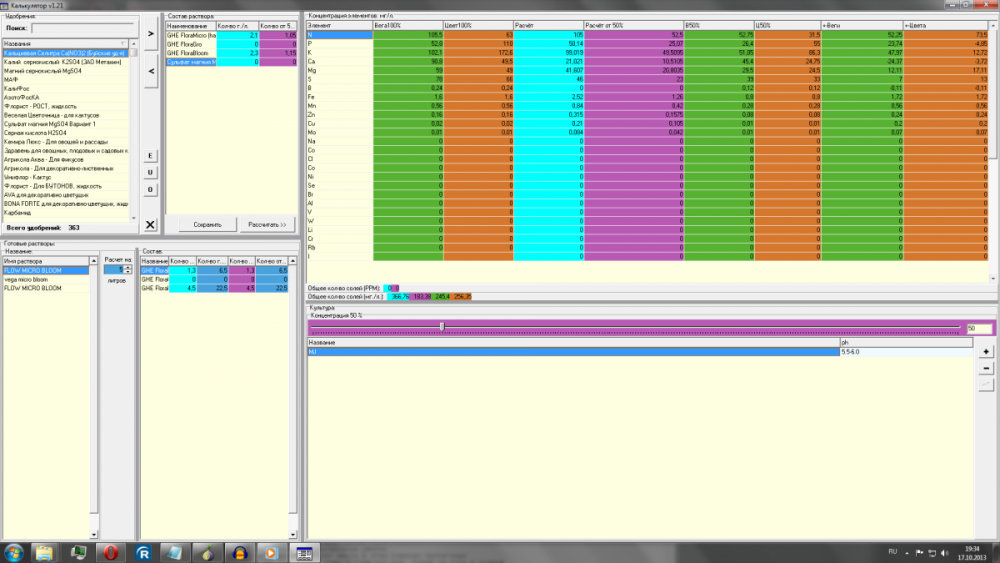The height and width of the screenshot is (563, 1000).
Task: Click the E button beside the fertilizer list
Action: point(151,156)
